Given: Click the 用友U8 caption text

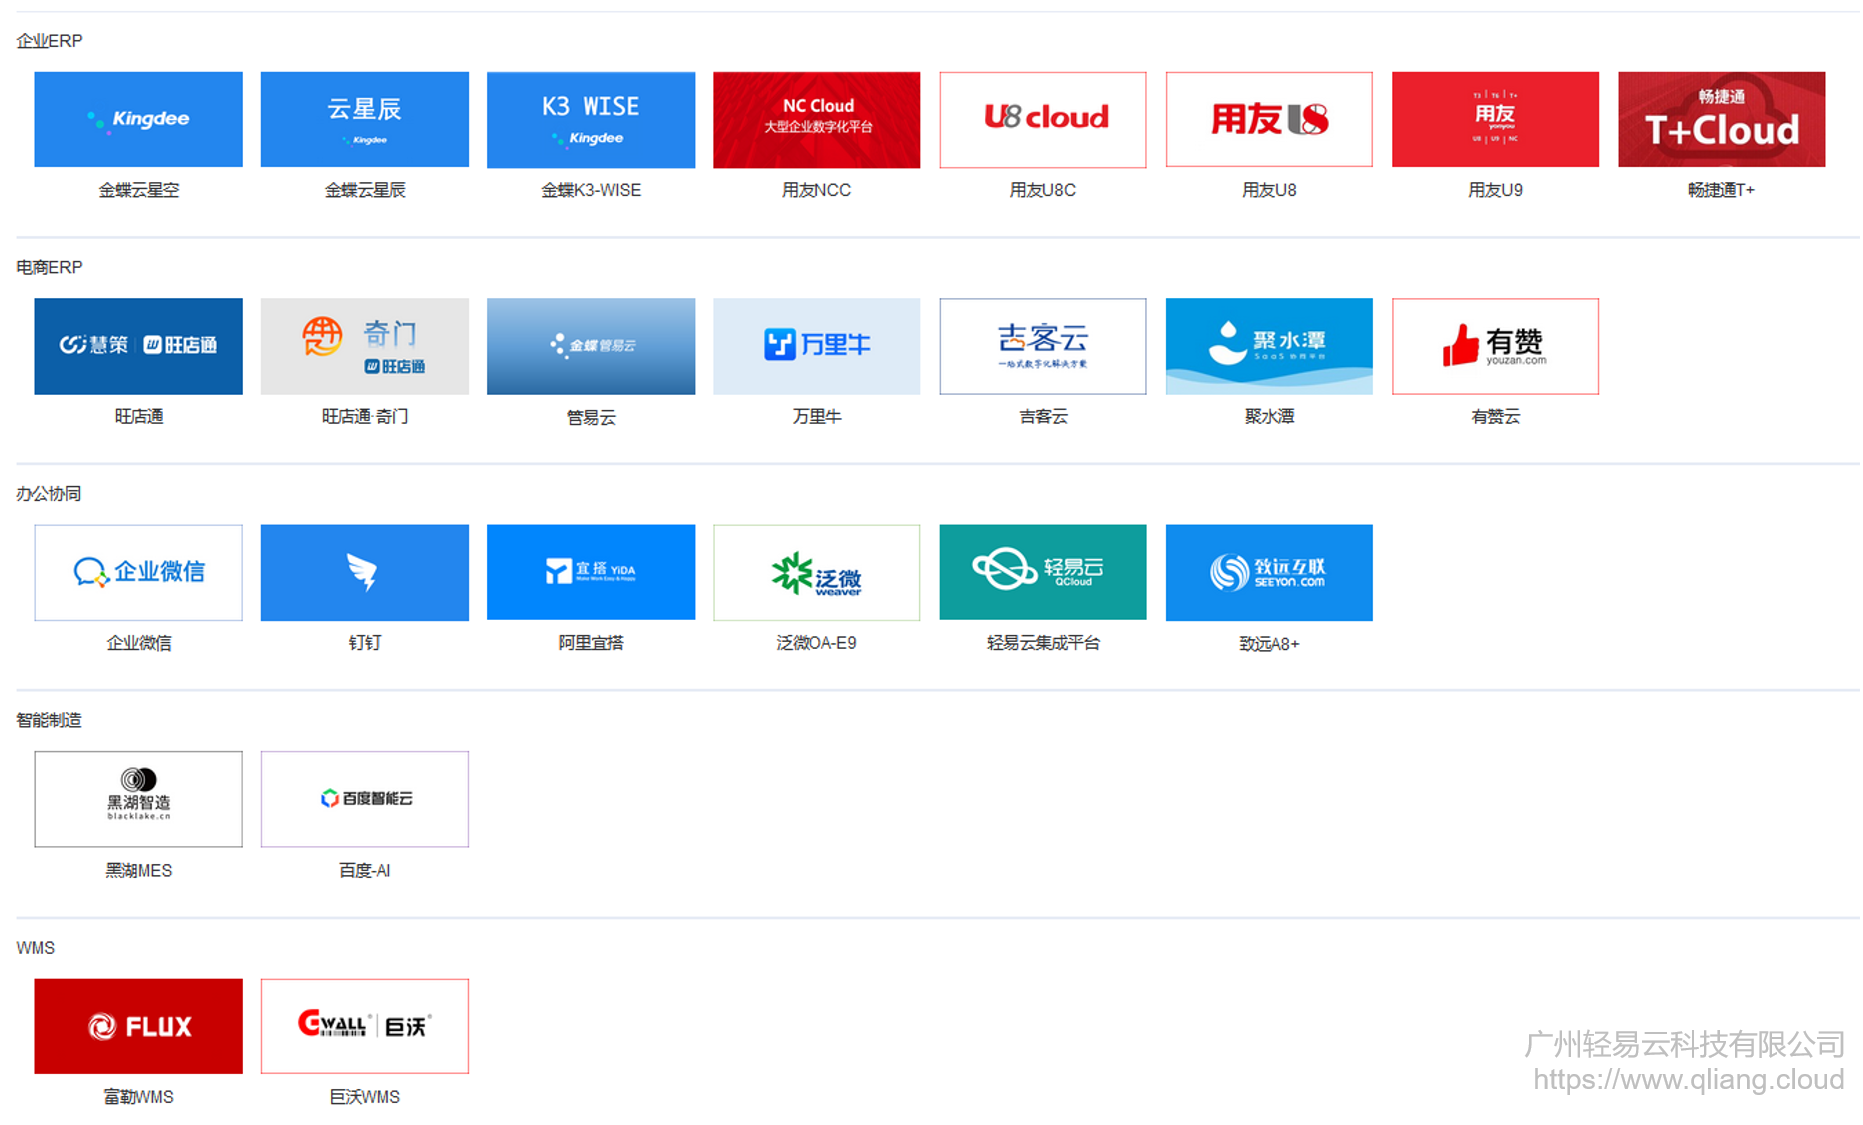Looking at the screenshot, I should pyautogui.click(x=1269, y=190).
